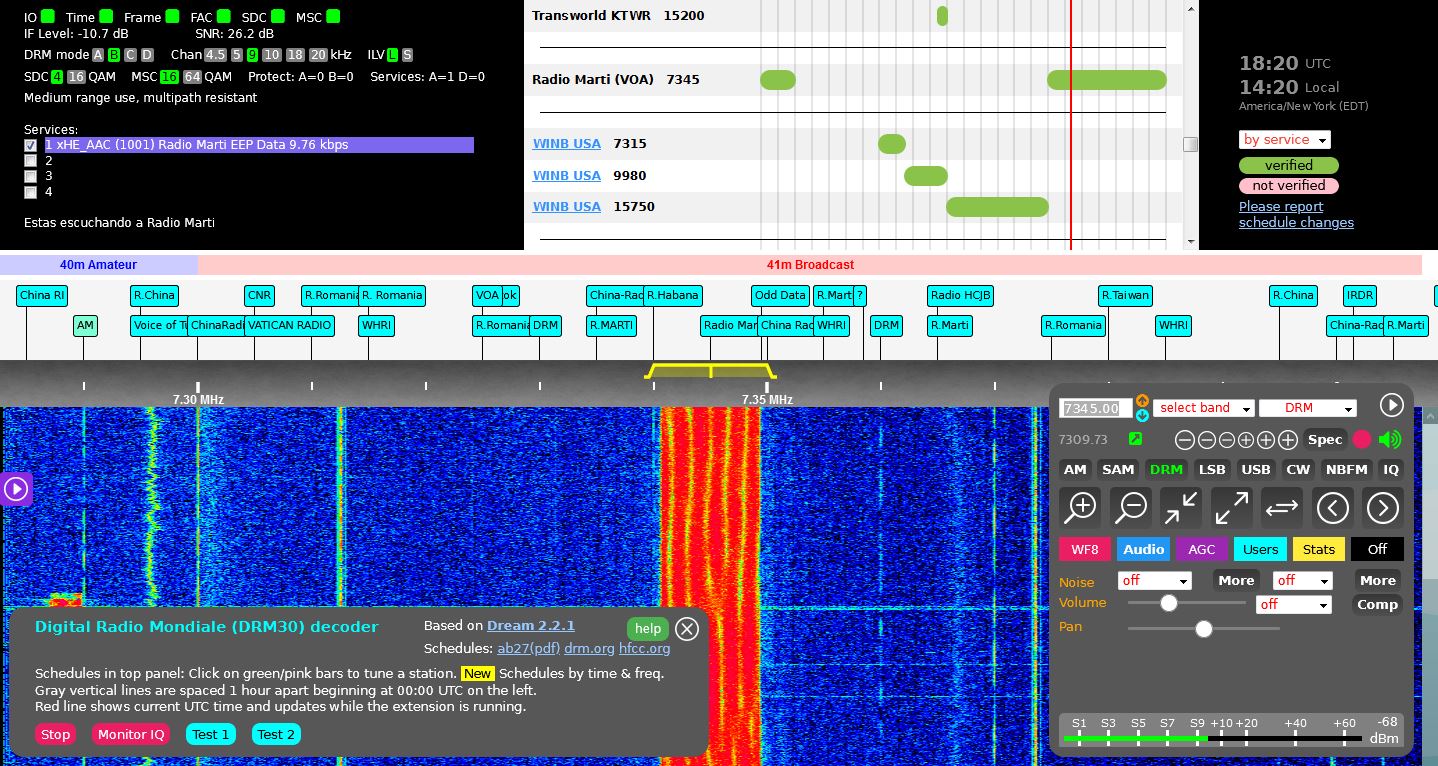
Task: Click the maximum zoom-out expand arrows icon
Action: (x=1231, y=508)
